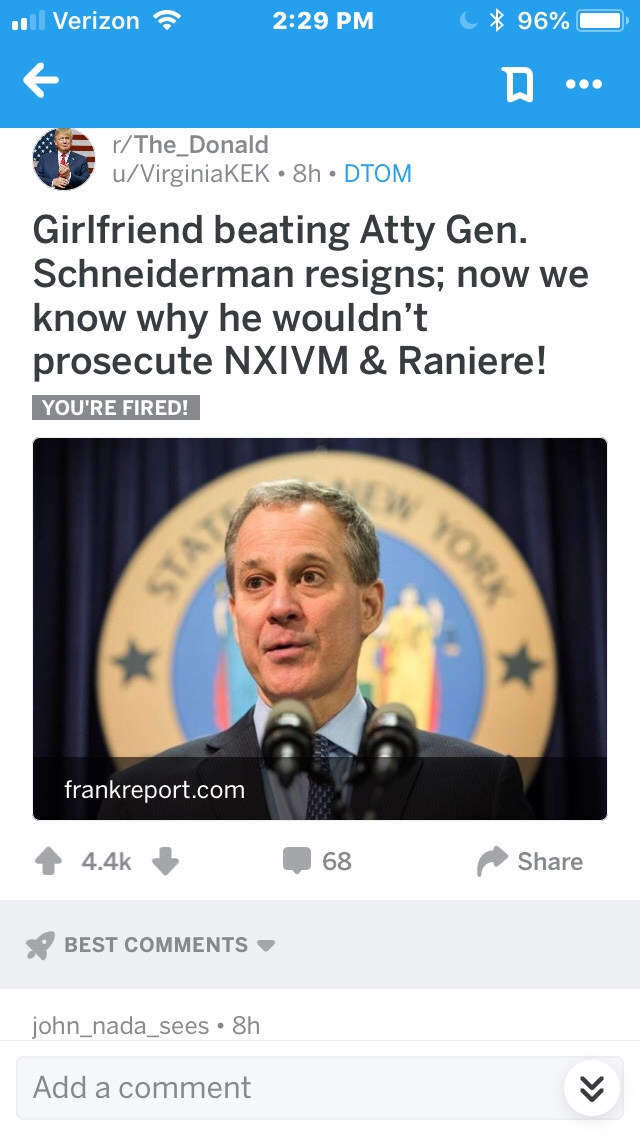Open the frankreport.com article thumbnail
The image size is (640, 1136).
coord(320,628)
